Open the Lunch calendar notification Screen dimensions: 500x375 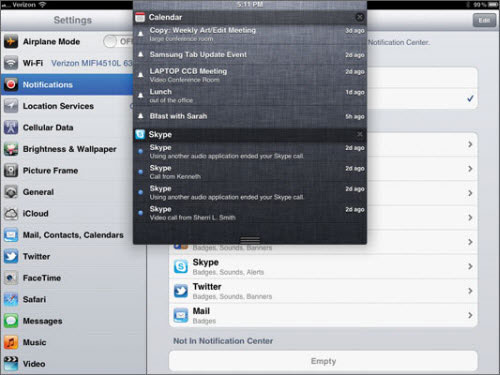(x=250, y=96)
